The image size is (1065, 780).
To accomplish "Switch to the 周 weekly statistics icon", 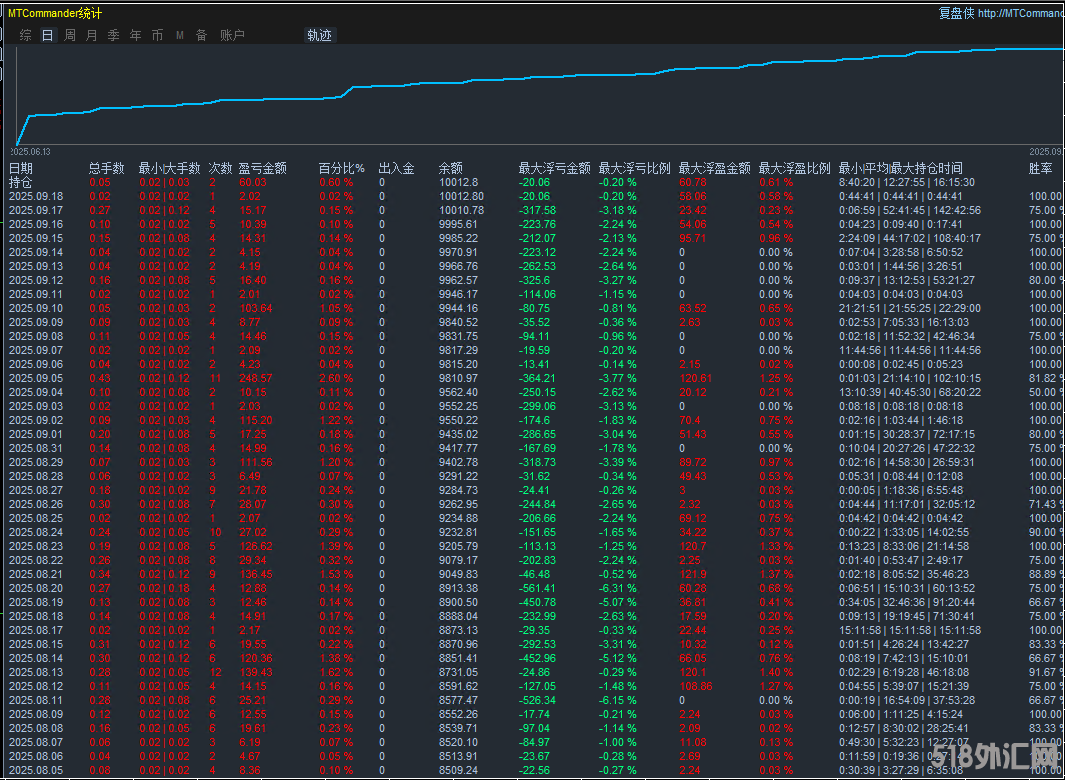I will (69, 34).
